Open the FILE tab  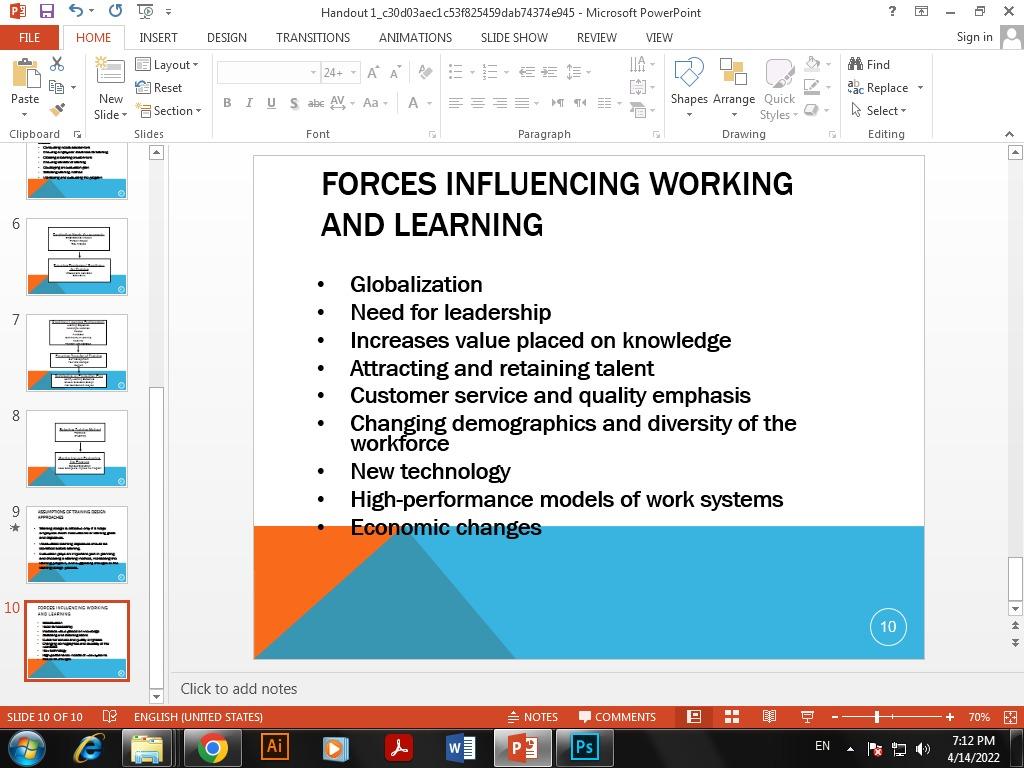[29, 37]
